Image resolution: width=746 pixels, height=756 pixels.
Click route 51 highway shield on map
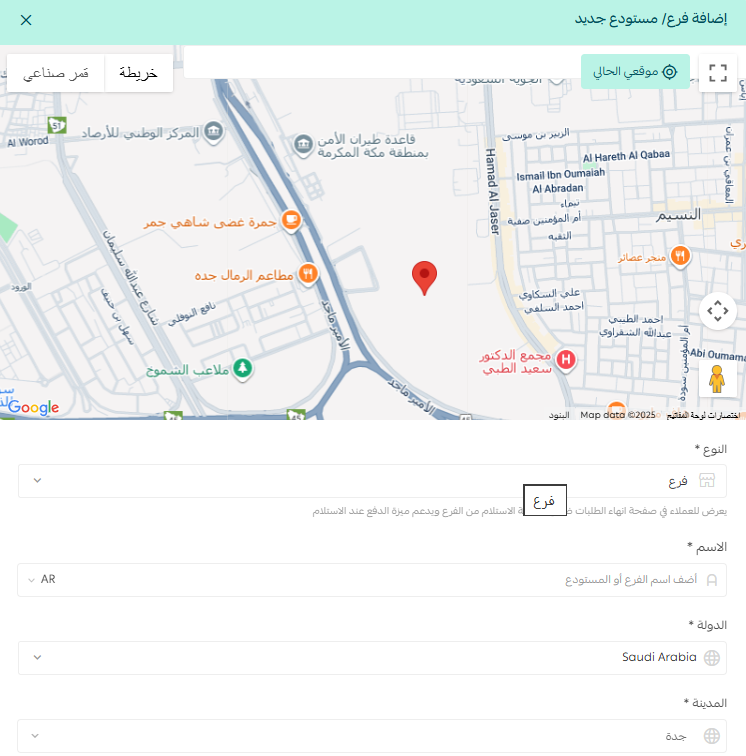click(57, 126)
